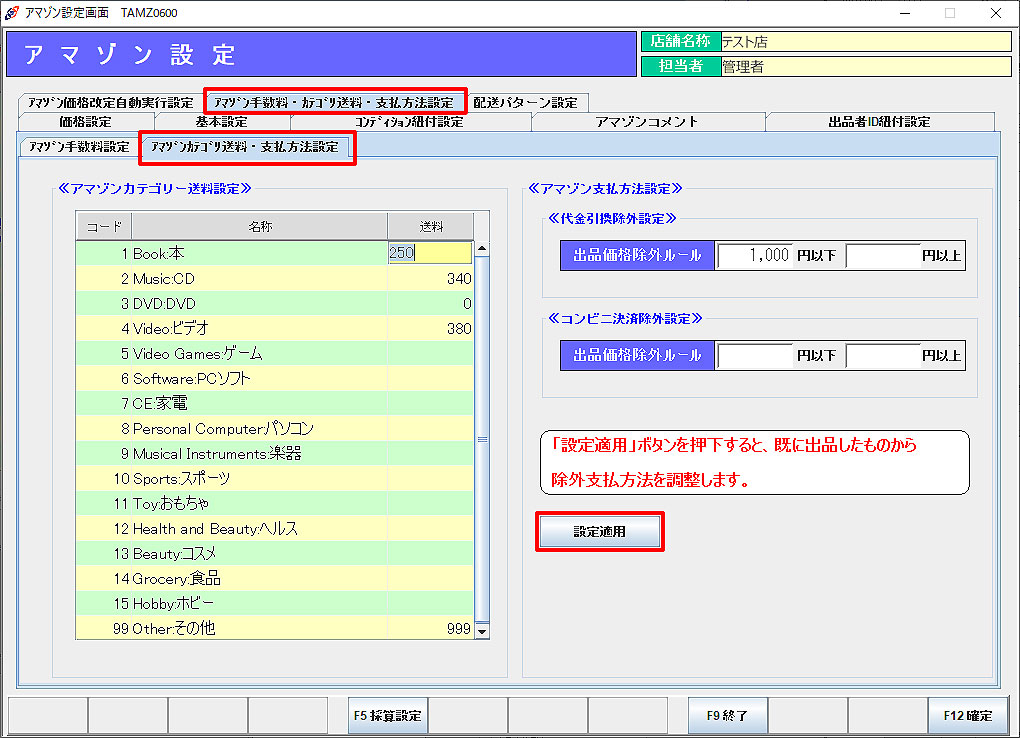Screen dimensions: 1020x738
Task: Select the 価格設定 tab
Action: (x=85, y=122)
